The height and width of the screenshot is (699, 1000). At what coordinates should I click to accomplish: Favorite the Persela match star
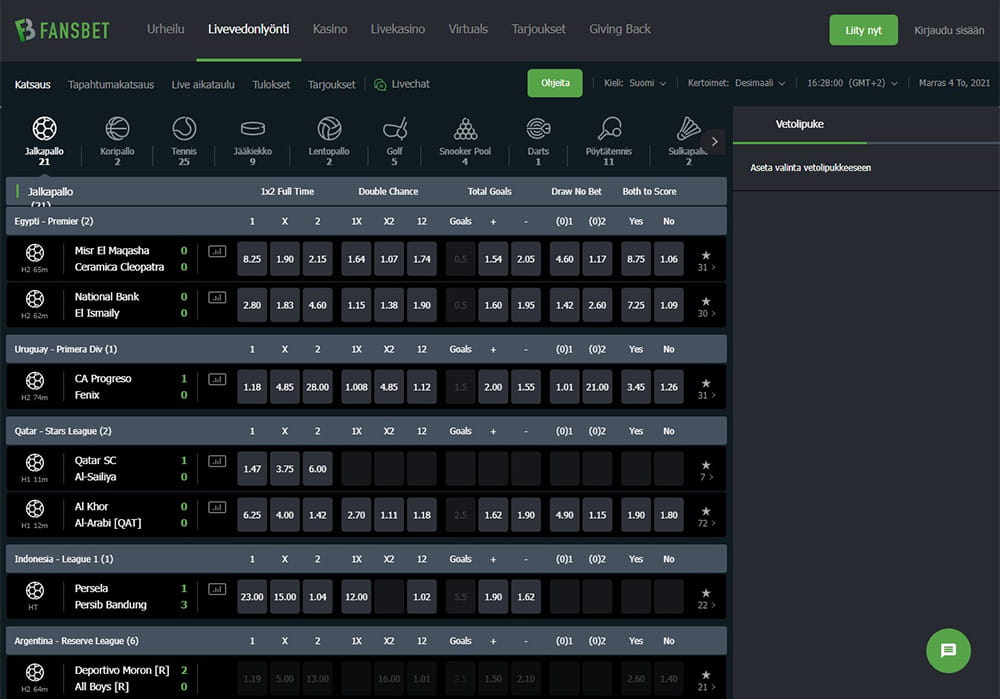pyautogui.click(x=706, y=593)
